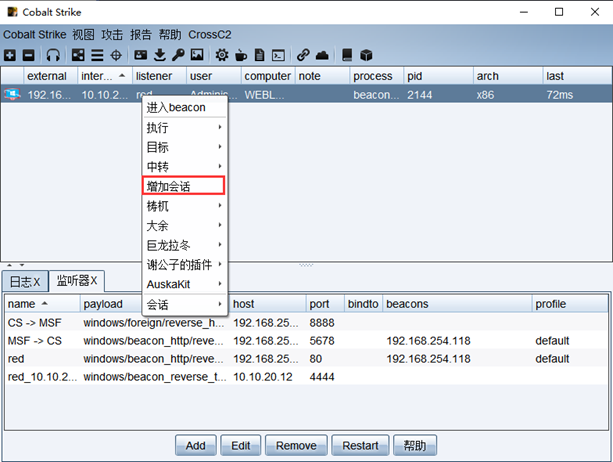This screenshot has width=613, height=462.
Task: Open the 视图 menu
Action: click(x=83, y=35)
